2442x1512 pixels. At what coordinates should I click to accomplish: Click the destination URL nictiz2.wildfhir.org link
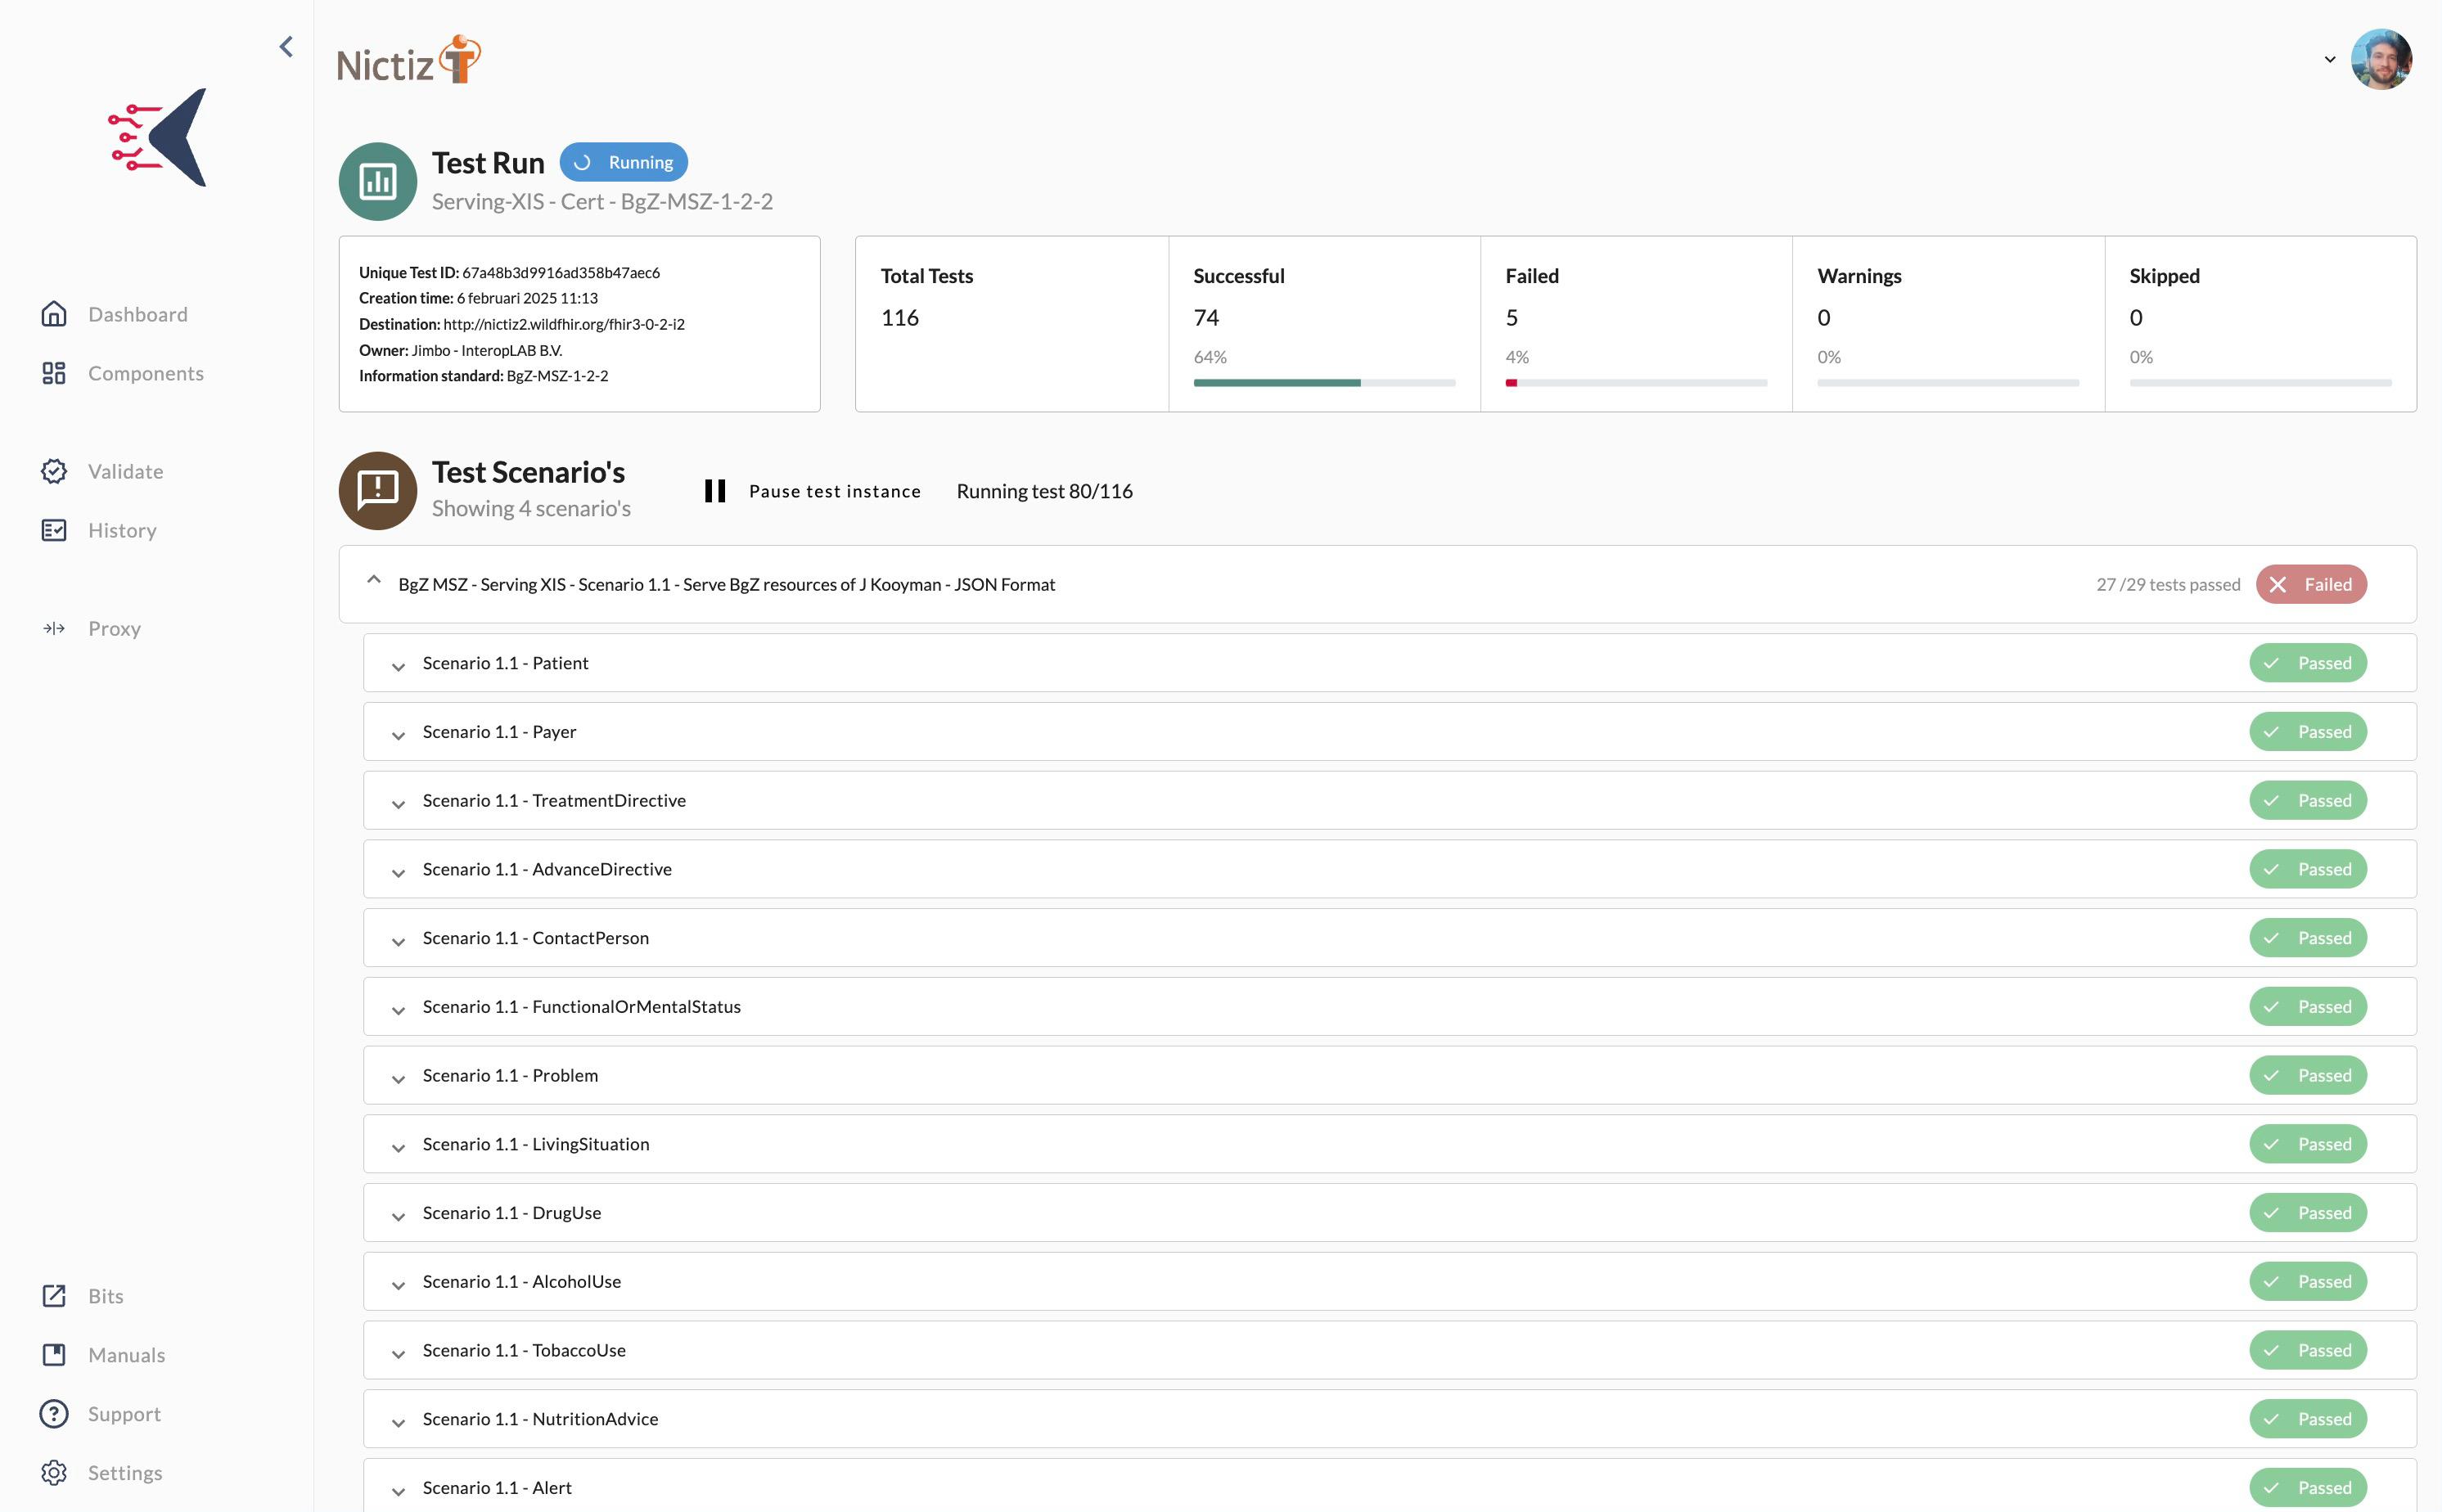[x=564, y=323]
